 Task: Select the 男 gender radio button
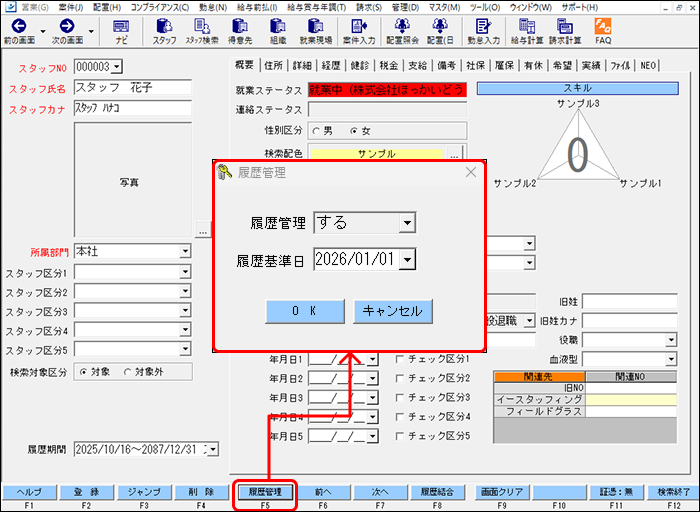(x=316, y=131)
